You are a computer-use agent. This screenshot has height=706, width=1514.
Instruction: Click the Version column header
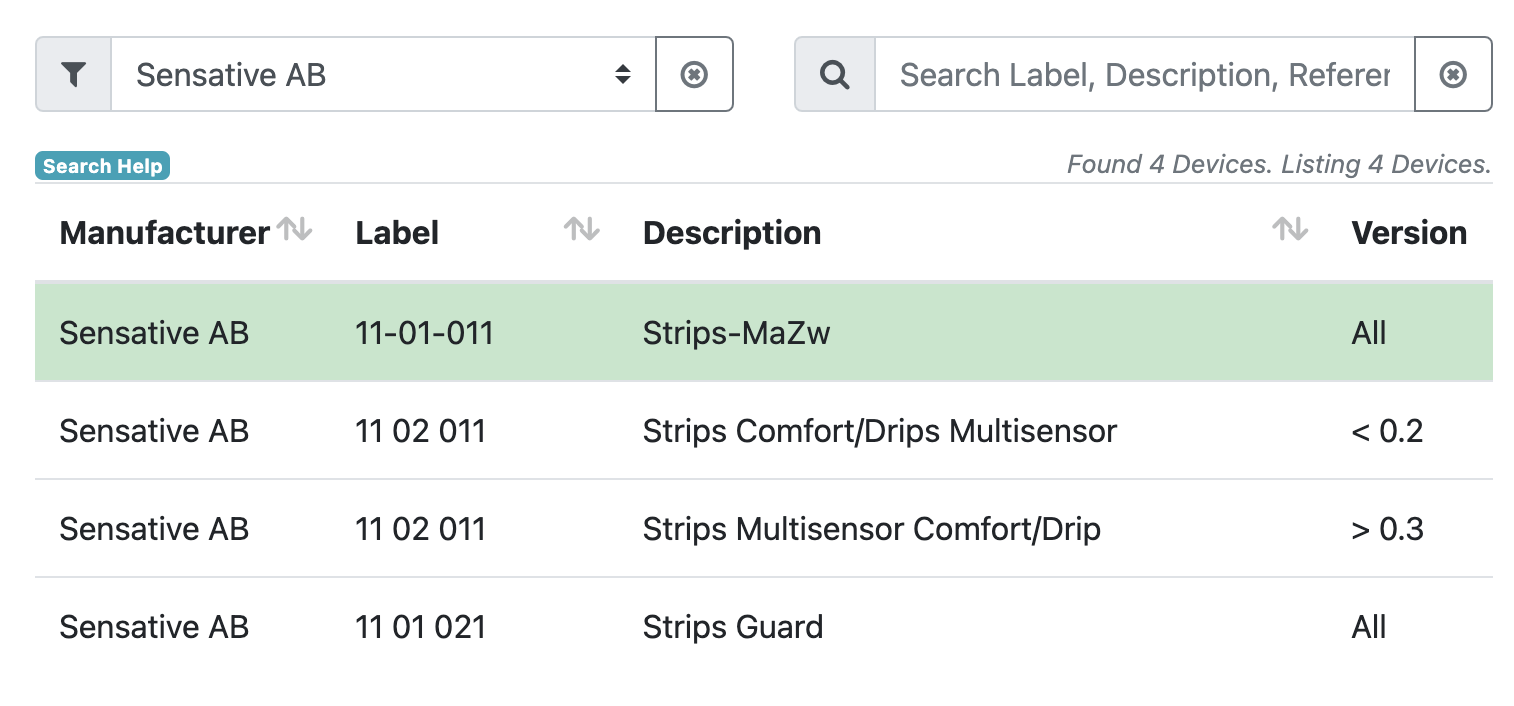(1408, 233)
